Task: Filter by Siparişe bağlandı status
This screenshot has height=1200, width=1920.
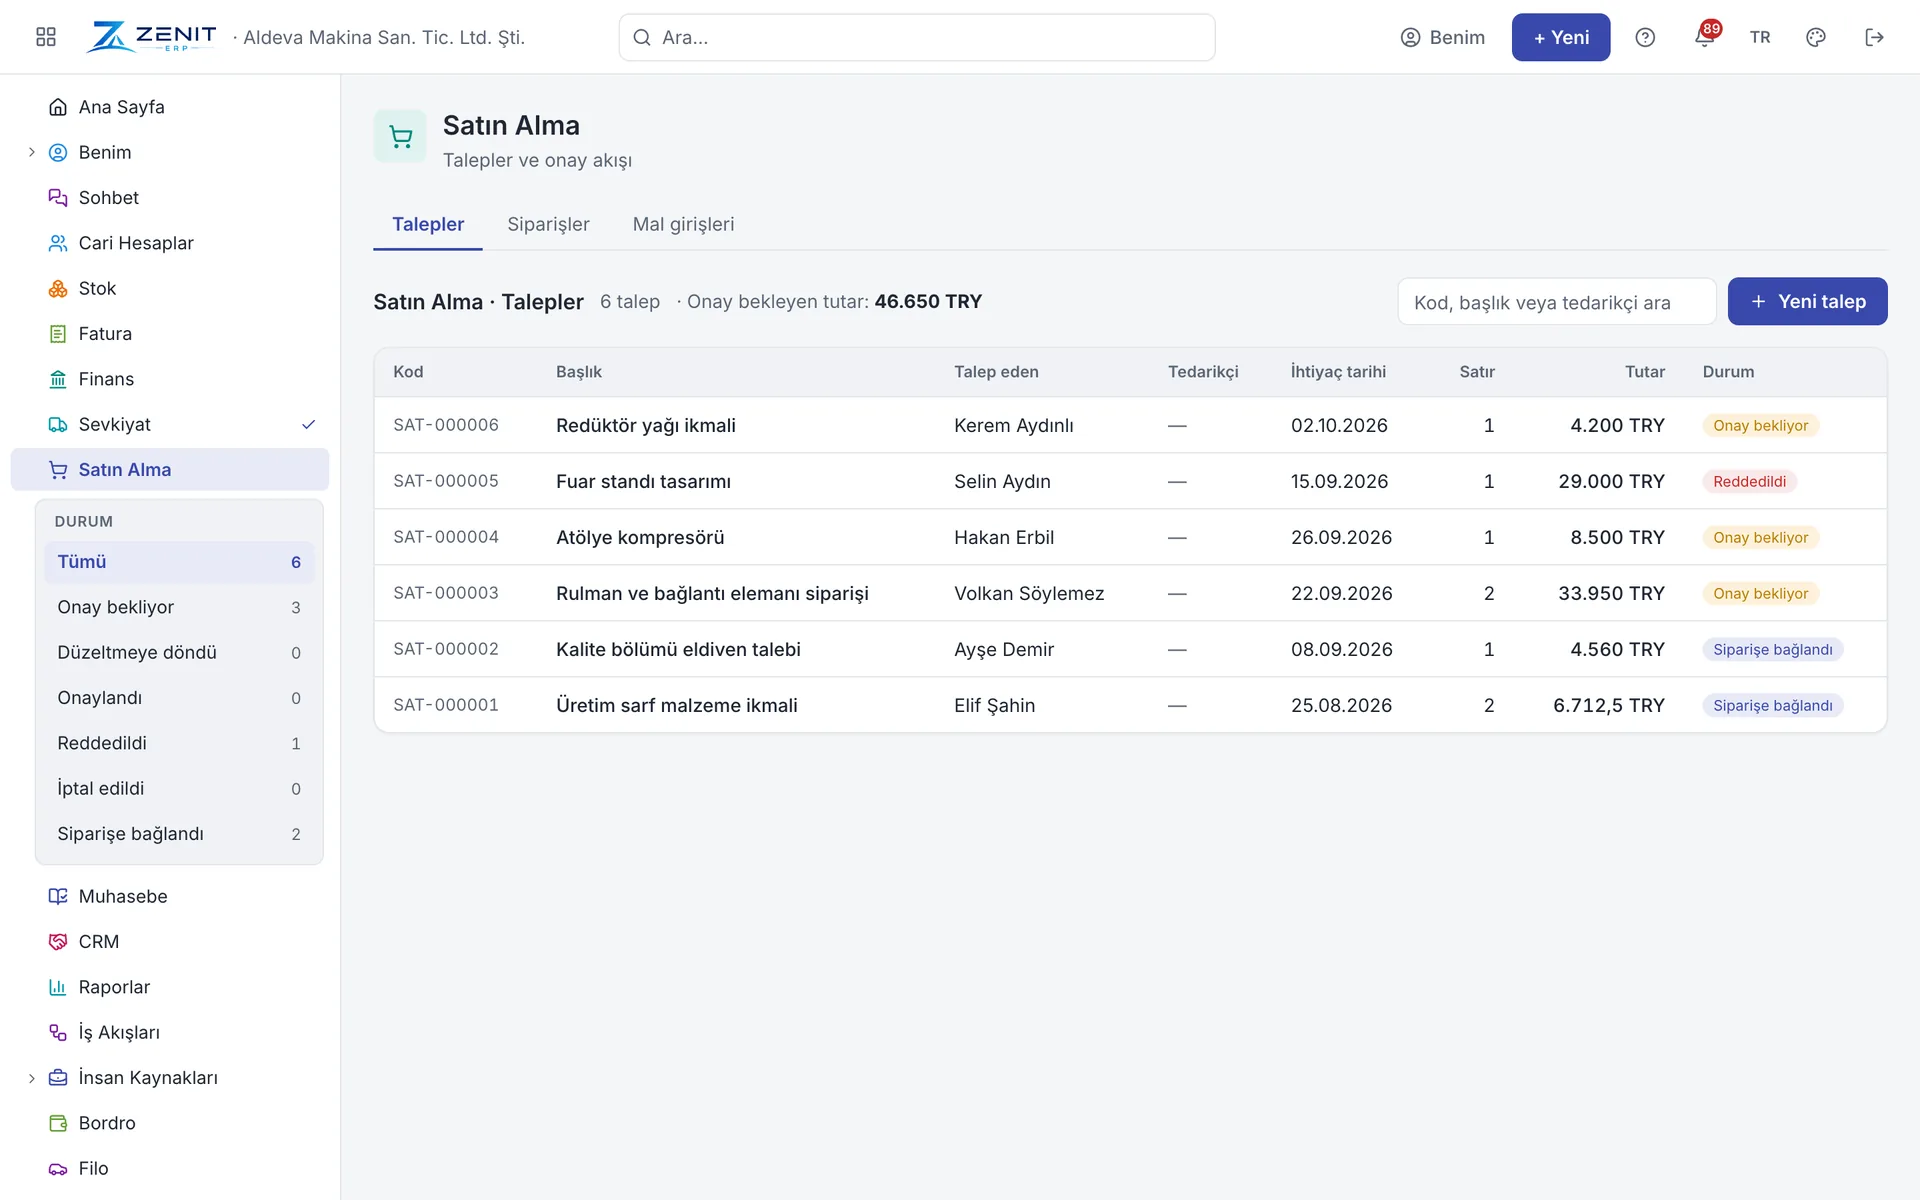Action: pyautogui.click(x=179, y=834)
